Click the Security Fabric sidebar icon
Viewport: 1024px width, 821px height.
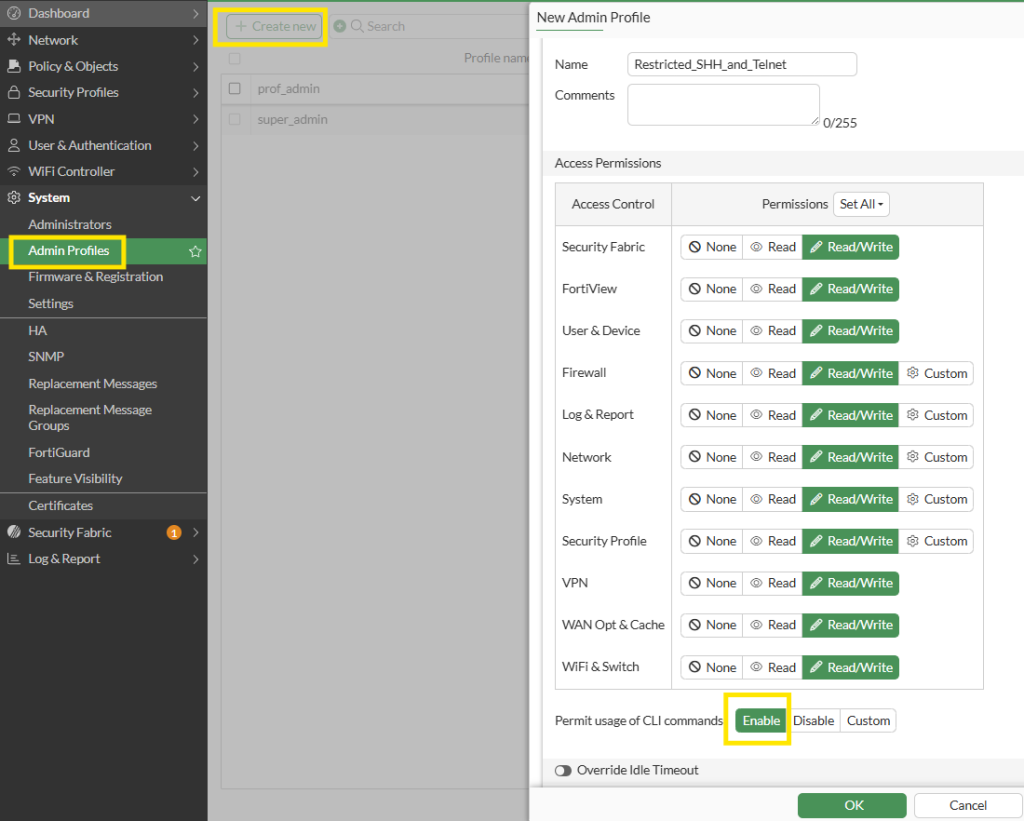(14, 532)
